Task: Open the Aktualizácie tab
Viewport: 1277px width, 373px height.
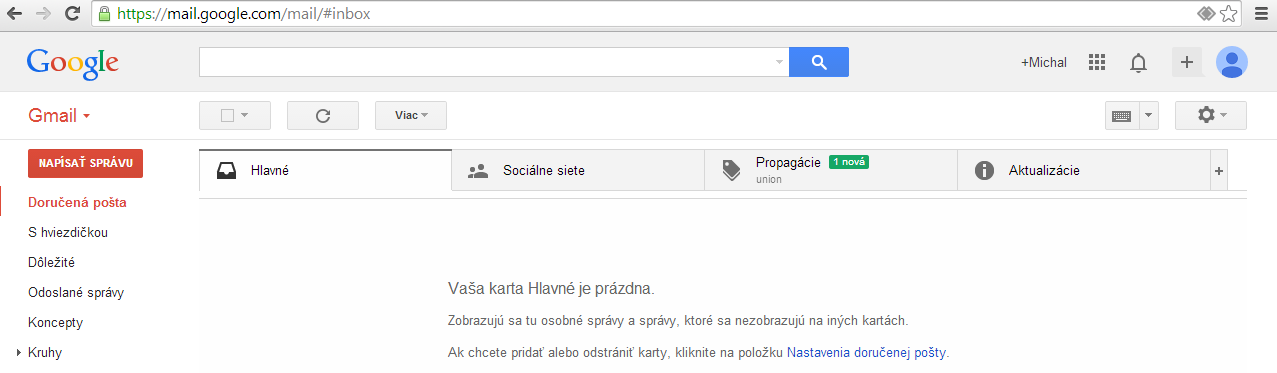Action: [1084, 170]
